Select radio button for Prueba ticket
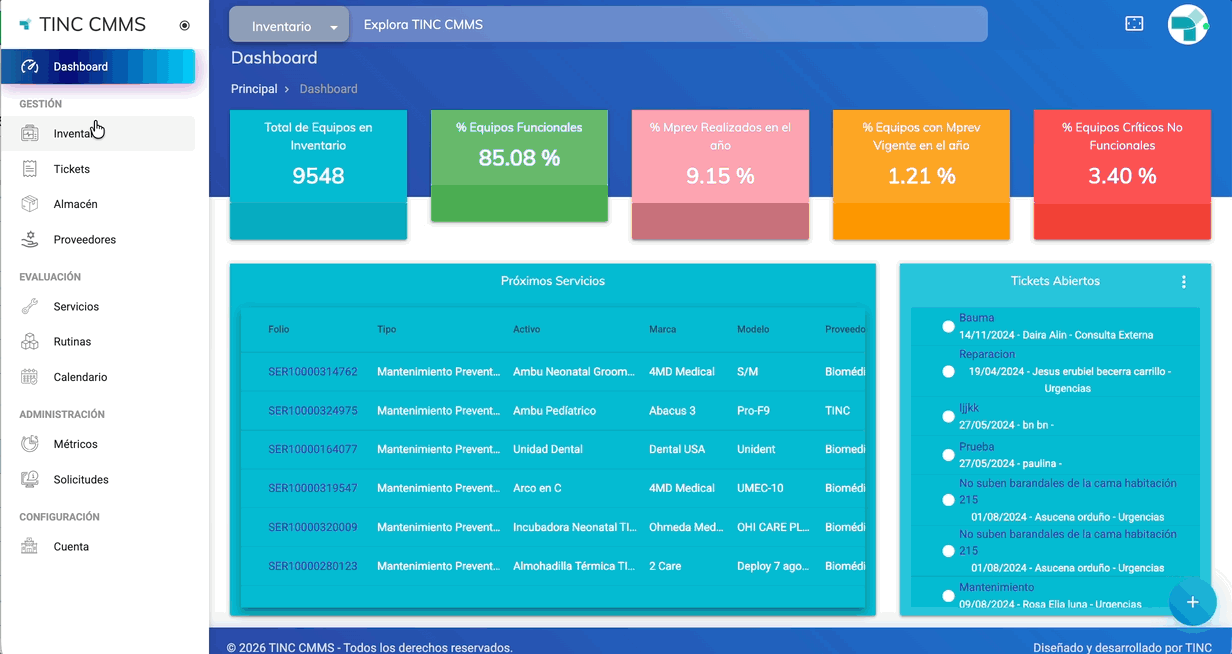This screenshot has height=654, width=1232. (x=948, y=455)
